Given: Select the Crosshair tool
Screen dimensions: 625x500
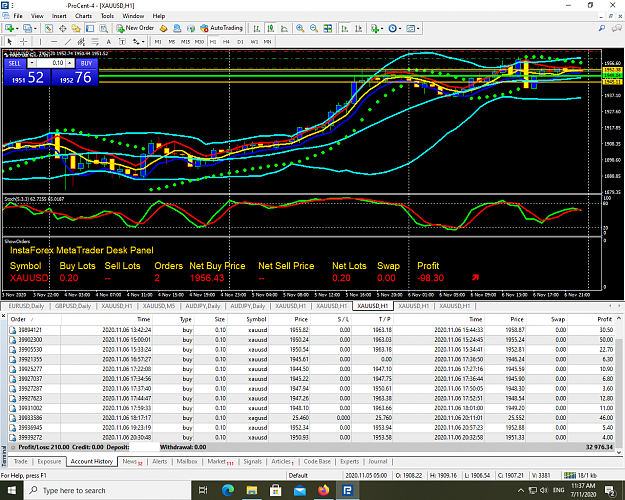Looking at the screenshot, I should tap(24, 41).
